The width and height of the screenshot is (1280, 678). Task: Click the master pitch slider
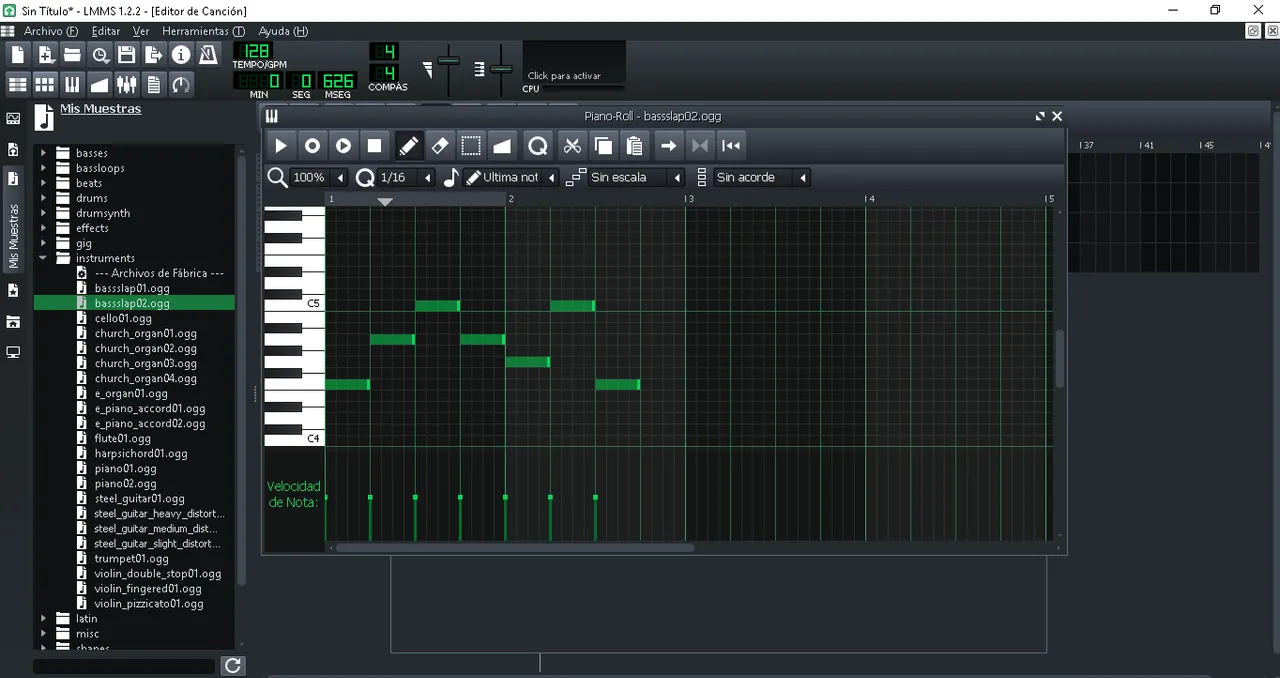click(x=501, y=69)
